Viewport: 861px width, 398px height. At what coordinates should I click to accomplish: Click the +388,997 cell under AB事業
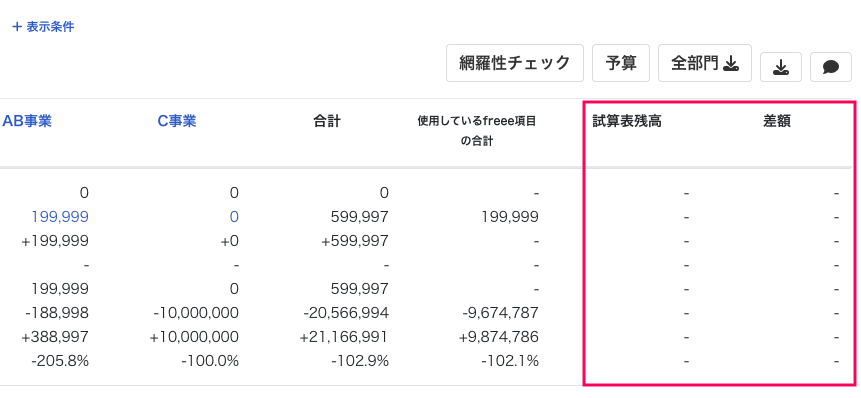pyautogui.click(x=55, y=337)
